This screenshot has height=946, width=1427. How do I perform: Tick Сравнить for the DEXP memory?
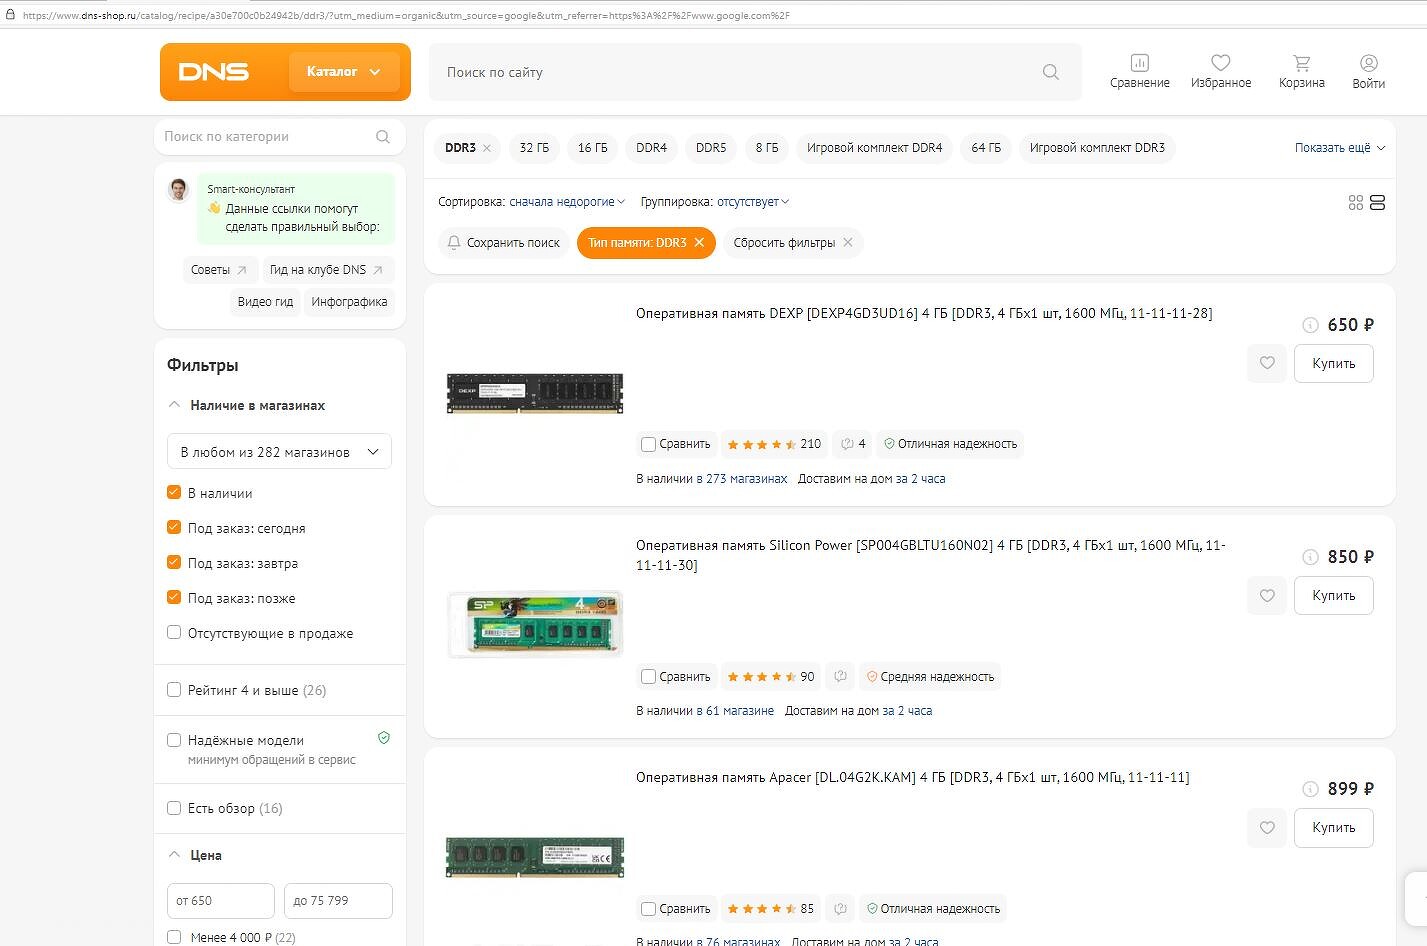[x=648, y=444]
